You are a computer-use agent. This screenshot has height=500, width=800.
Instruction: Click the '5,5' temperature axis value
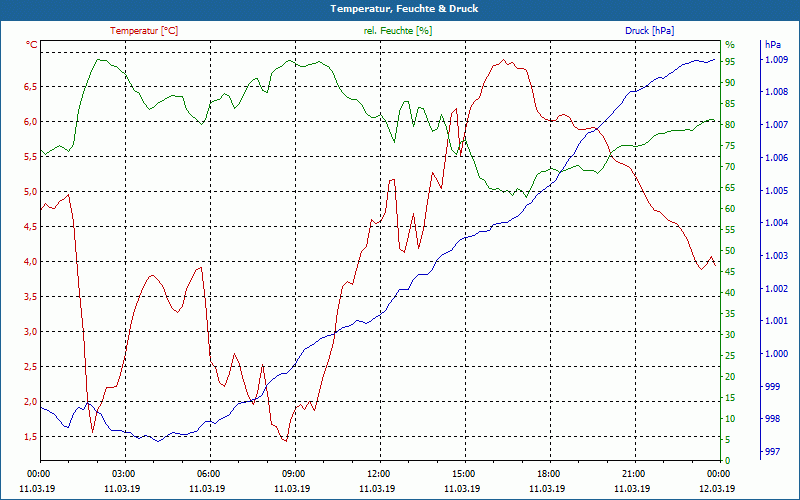[x=31, y=157]
